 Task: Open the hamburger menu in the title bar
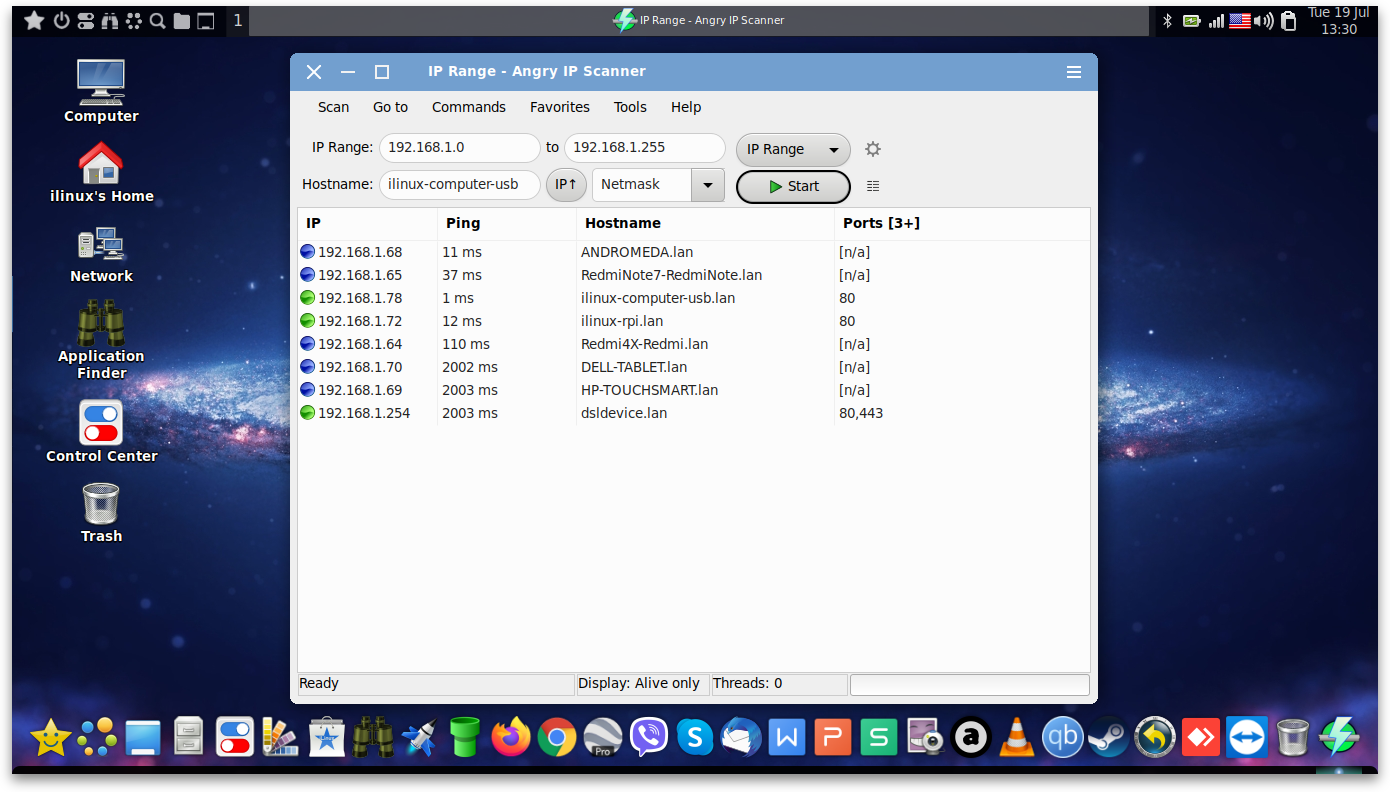tap(1074, 72)
